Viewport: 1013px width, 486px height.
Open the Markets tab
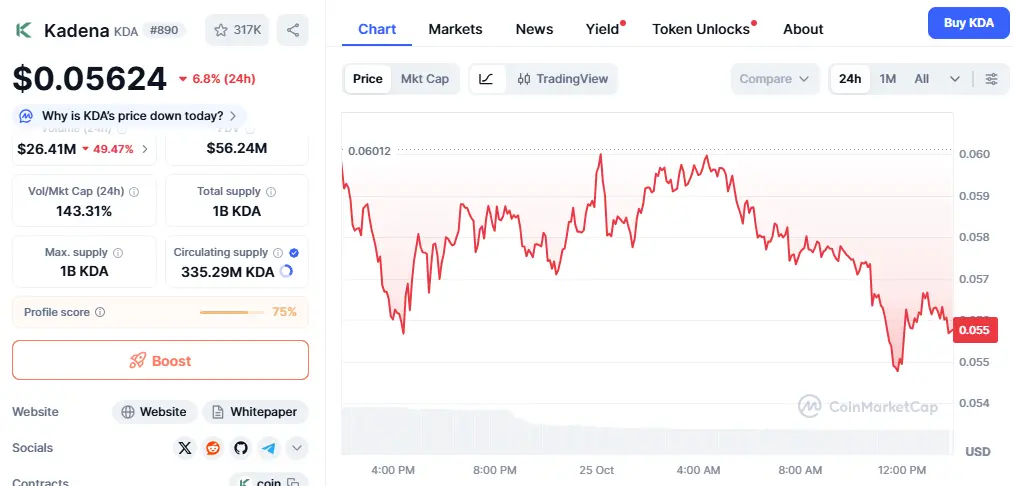455,29
